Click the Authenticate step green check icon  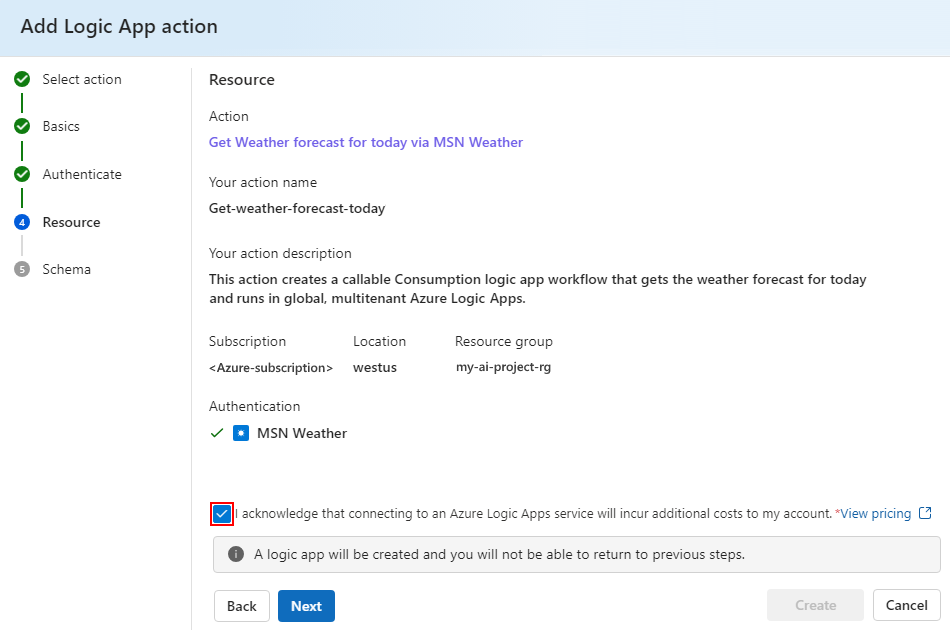pos(22,174)
